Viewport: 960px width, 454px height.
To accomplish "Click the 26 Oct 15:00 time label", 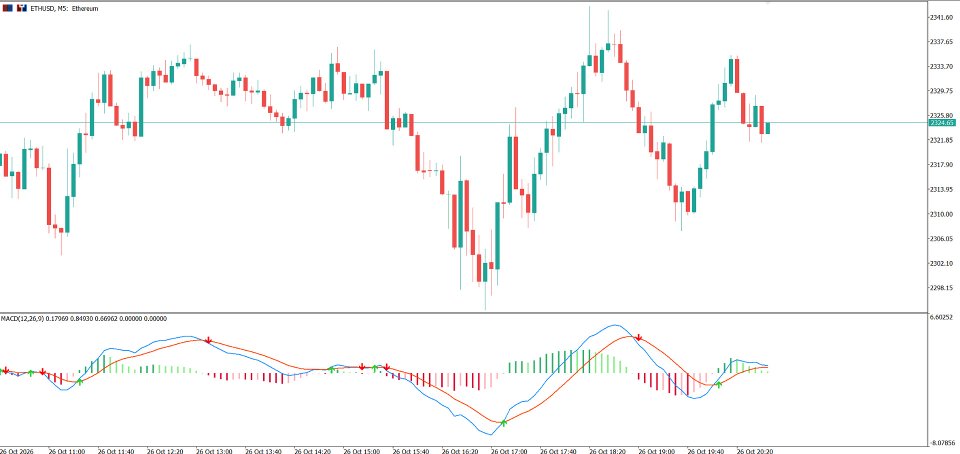I will click(x=361, y=451).
